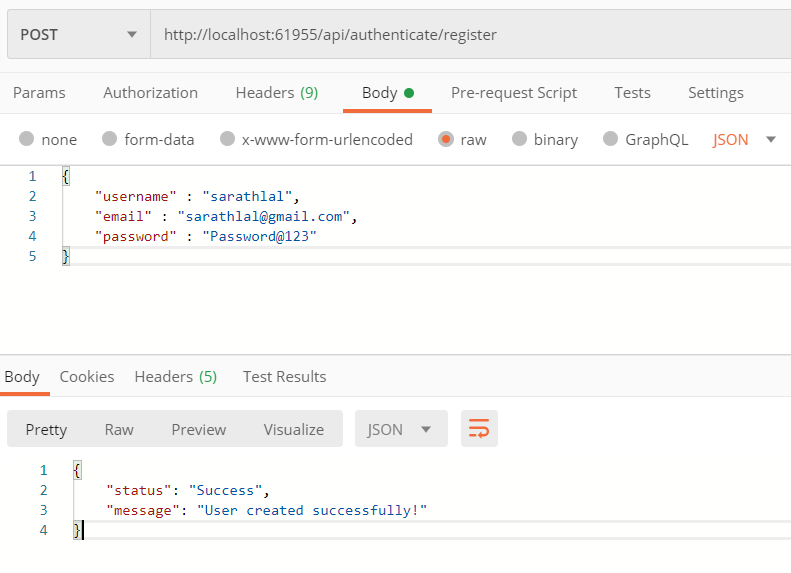Go to the Pre-request Script tab

point(514,92)
